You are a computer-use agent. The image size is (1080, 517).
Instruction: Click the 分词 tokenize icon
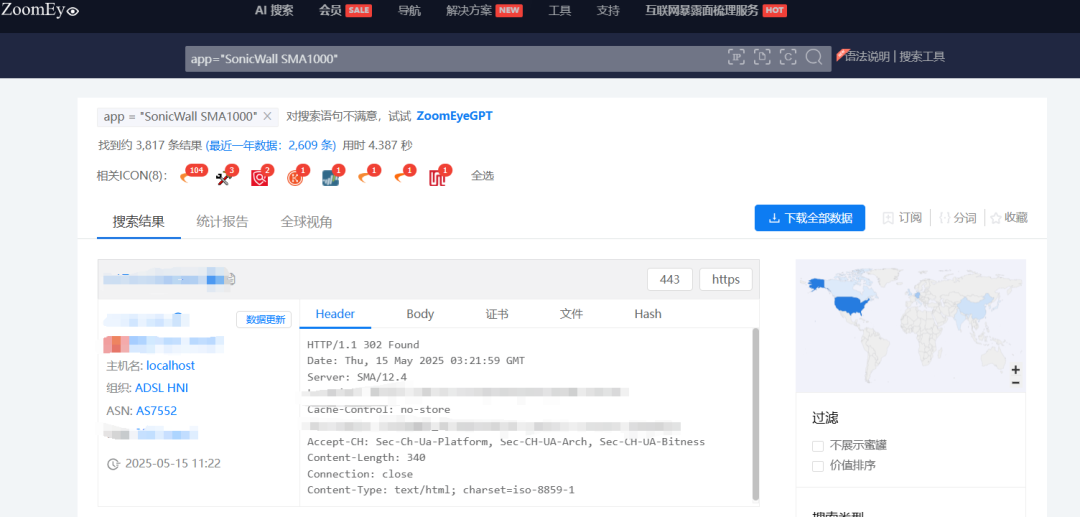[x=945, y=218]
